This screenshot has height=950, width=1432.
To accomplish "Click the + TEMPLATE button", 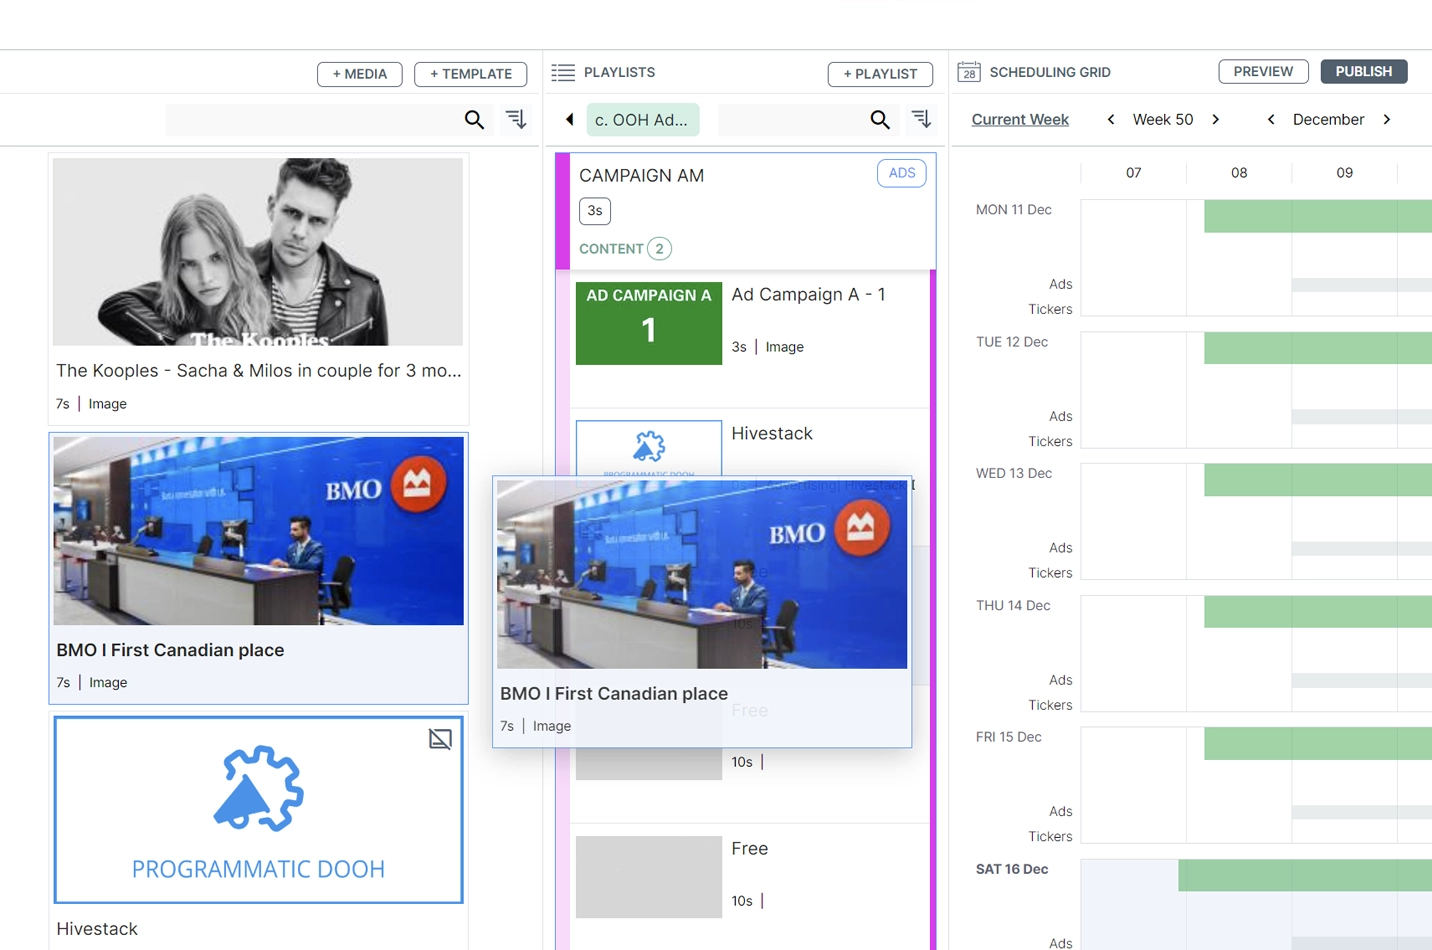I will 470,74.
